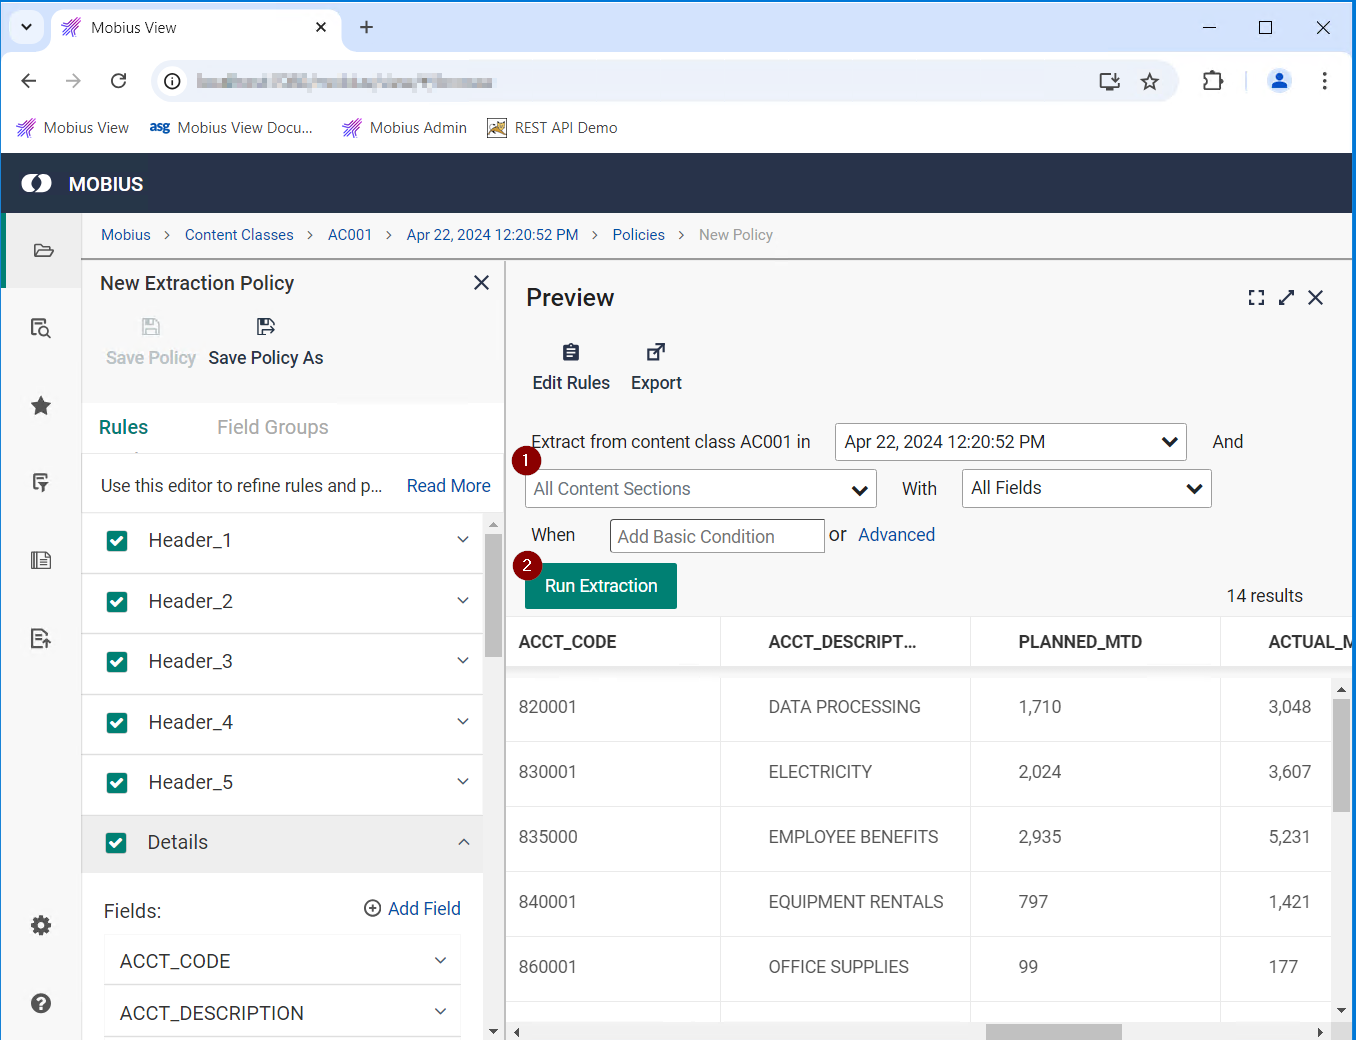
Task: Click the Export icon in Preview
Action: point(656,352)
